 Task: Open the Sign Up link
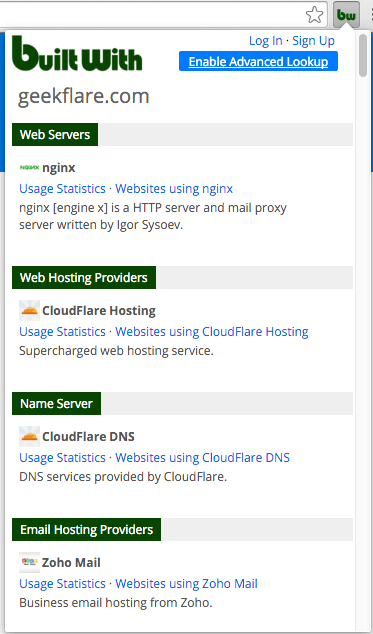point(314,41)
